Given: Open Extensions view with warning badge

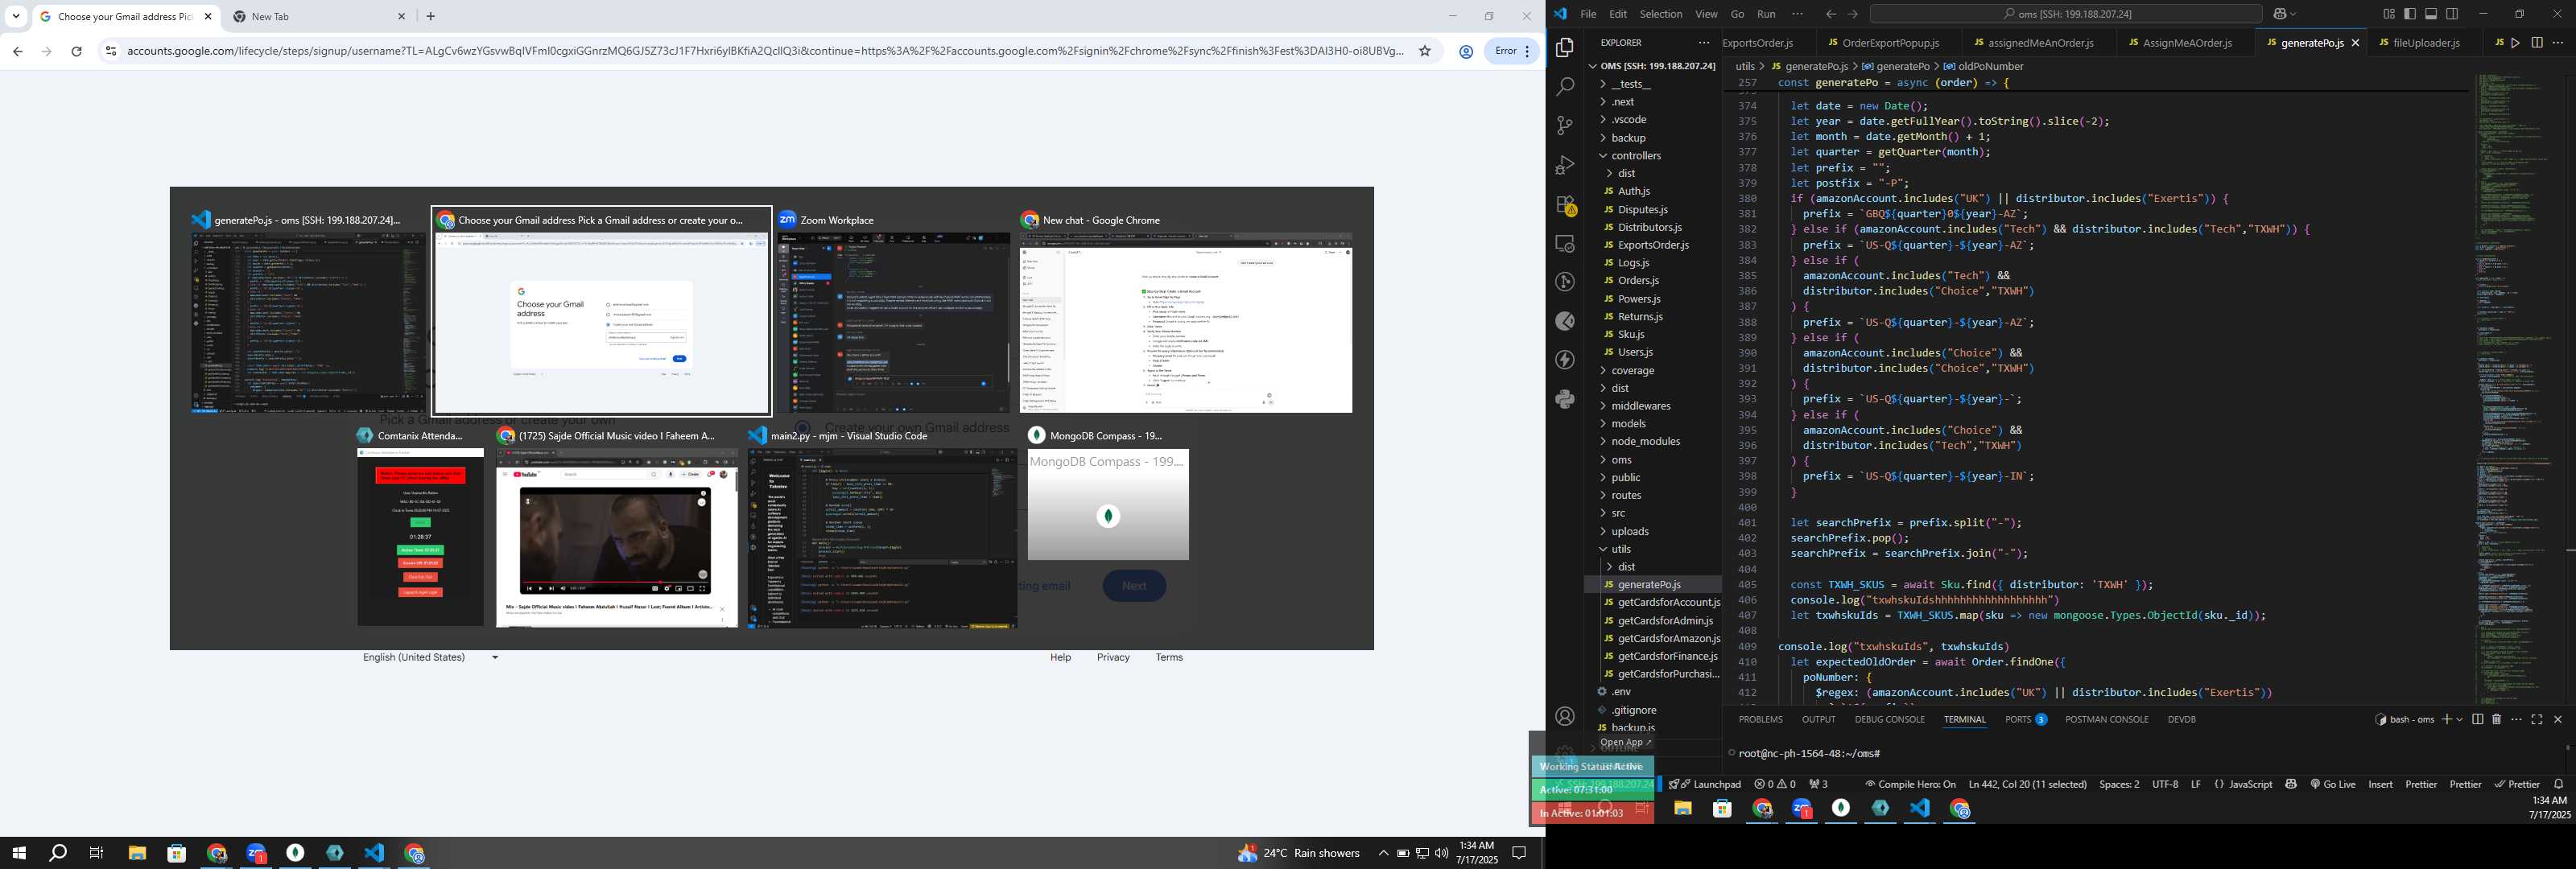Looking at the screenshot, I should pyautogui.click(x=1565, y=205).
